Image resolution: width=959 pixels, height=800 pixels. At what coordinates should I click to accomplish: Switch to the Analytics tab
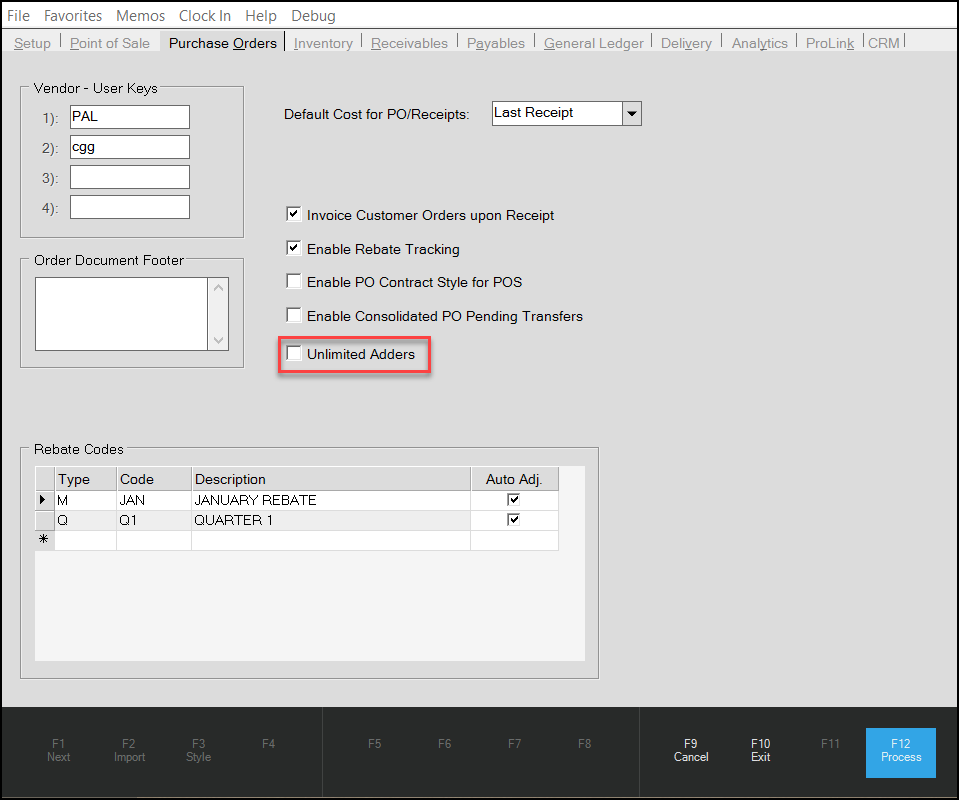[x=760, y=43]
